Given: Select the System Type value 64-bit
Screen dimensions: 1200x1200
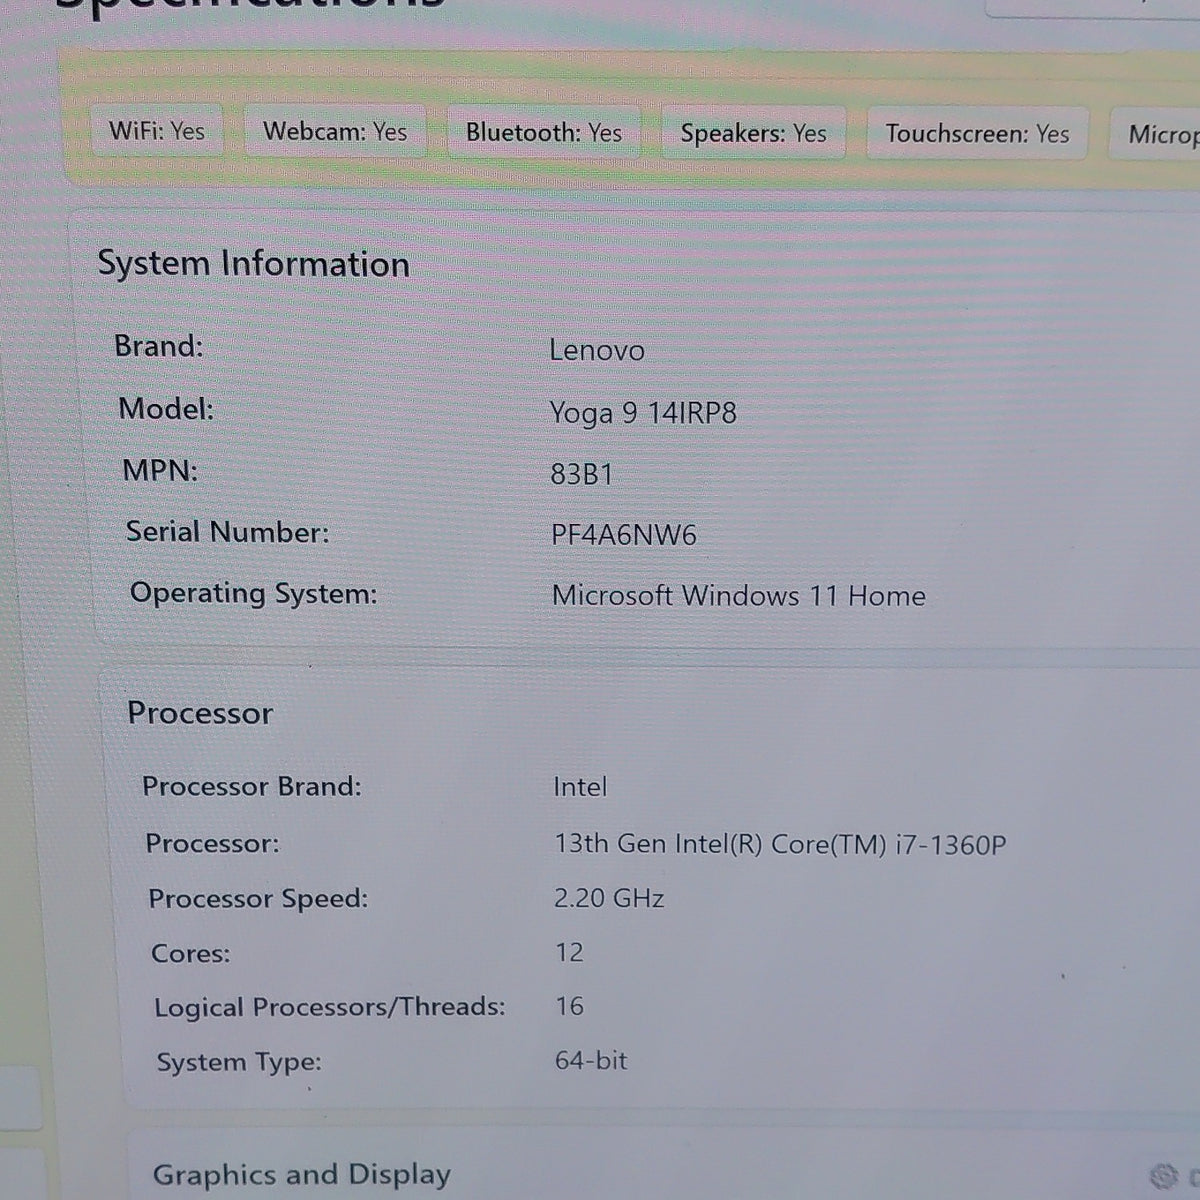Looking at the screenshot, I should coord(591,1060).
